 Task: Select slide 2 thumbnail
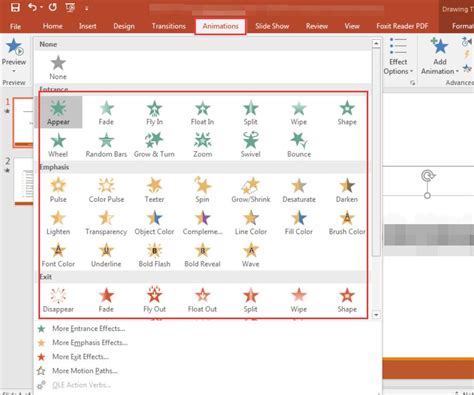point(24,182)
